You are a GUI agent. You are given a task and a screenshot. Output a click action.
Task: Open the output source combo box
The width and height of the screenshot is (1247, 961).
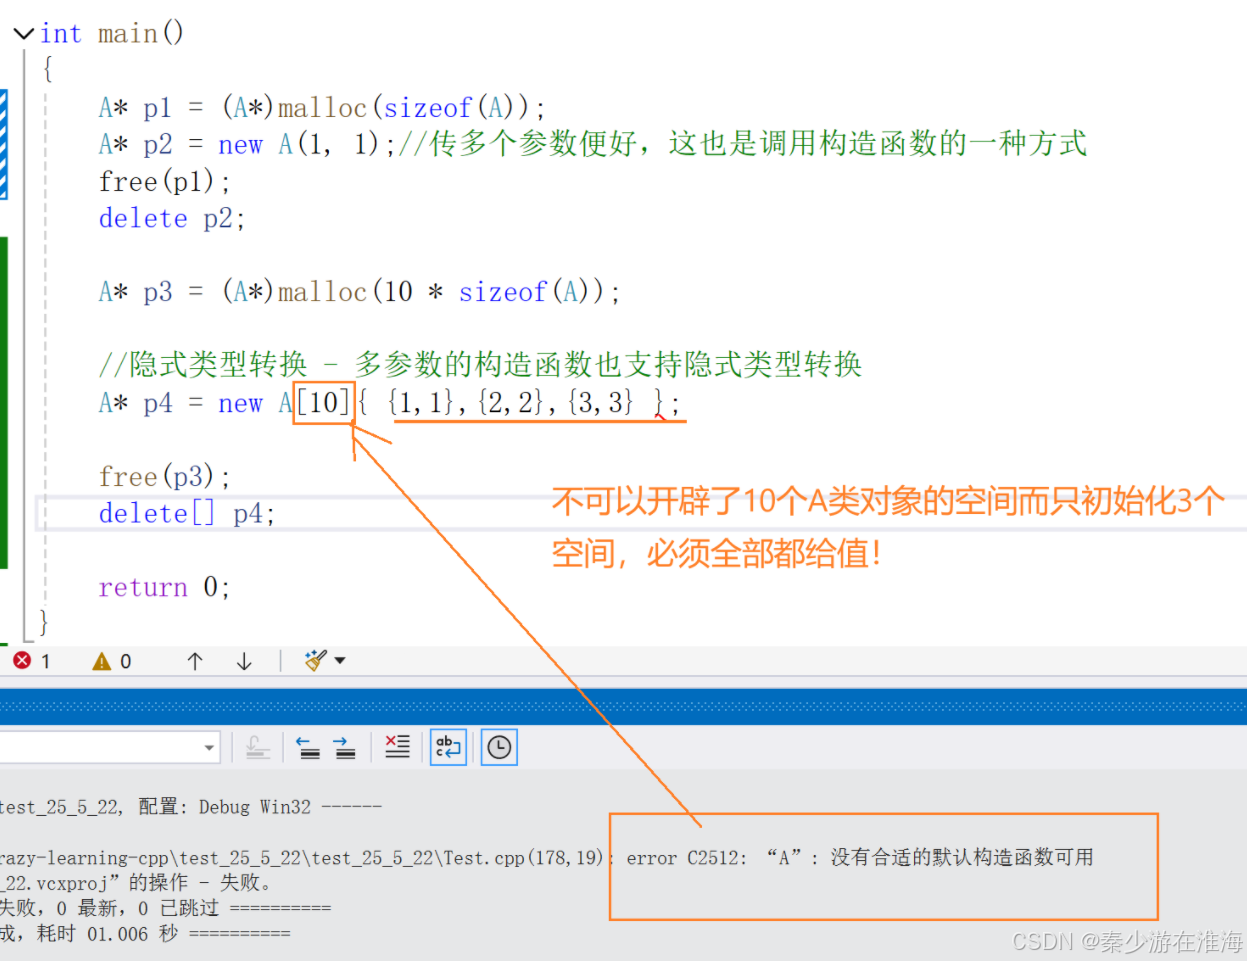coord(109,747)
